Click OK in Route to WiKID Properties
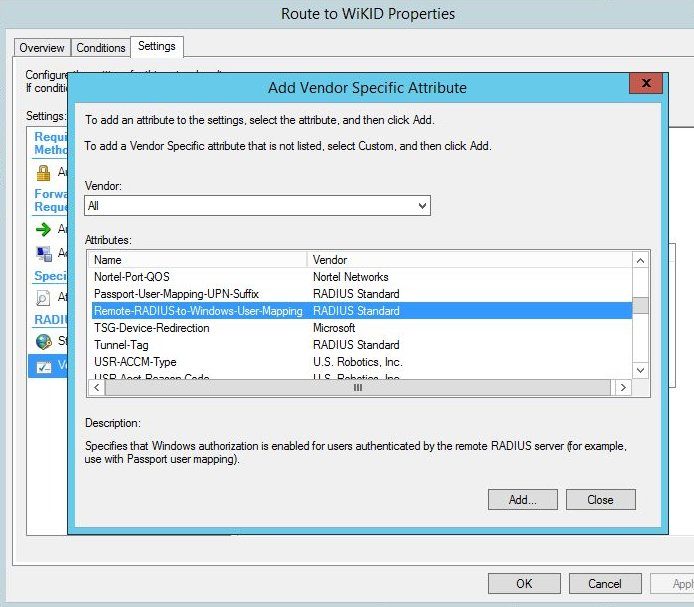Viewport: 694px width, 607px height. click(524, 584)
